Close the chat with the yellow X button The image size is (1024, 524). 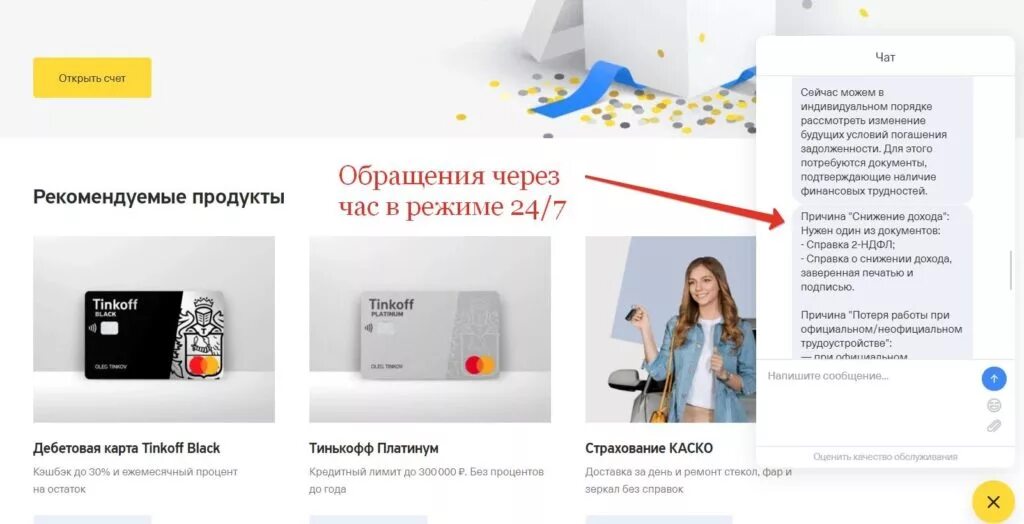[x=993, y=502]
